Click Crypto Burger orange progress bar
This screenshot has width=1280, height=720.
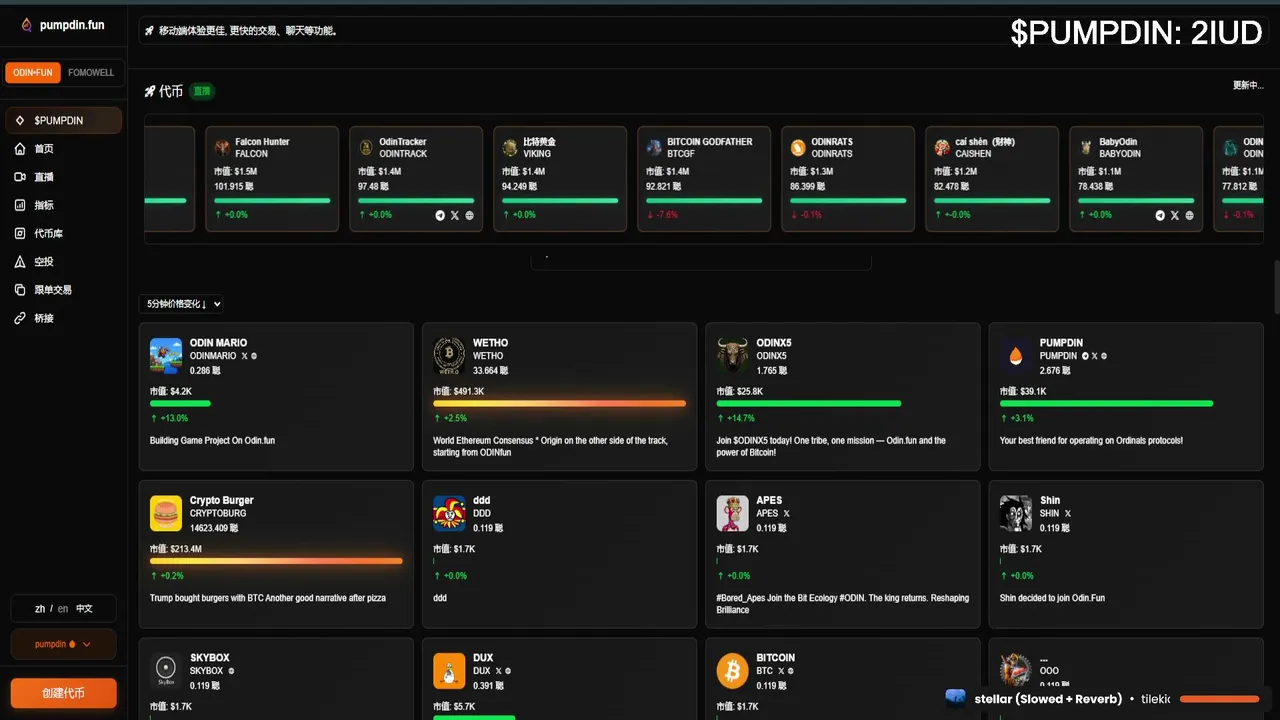click(277, 561)
